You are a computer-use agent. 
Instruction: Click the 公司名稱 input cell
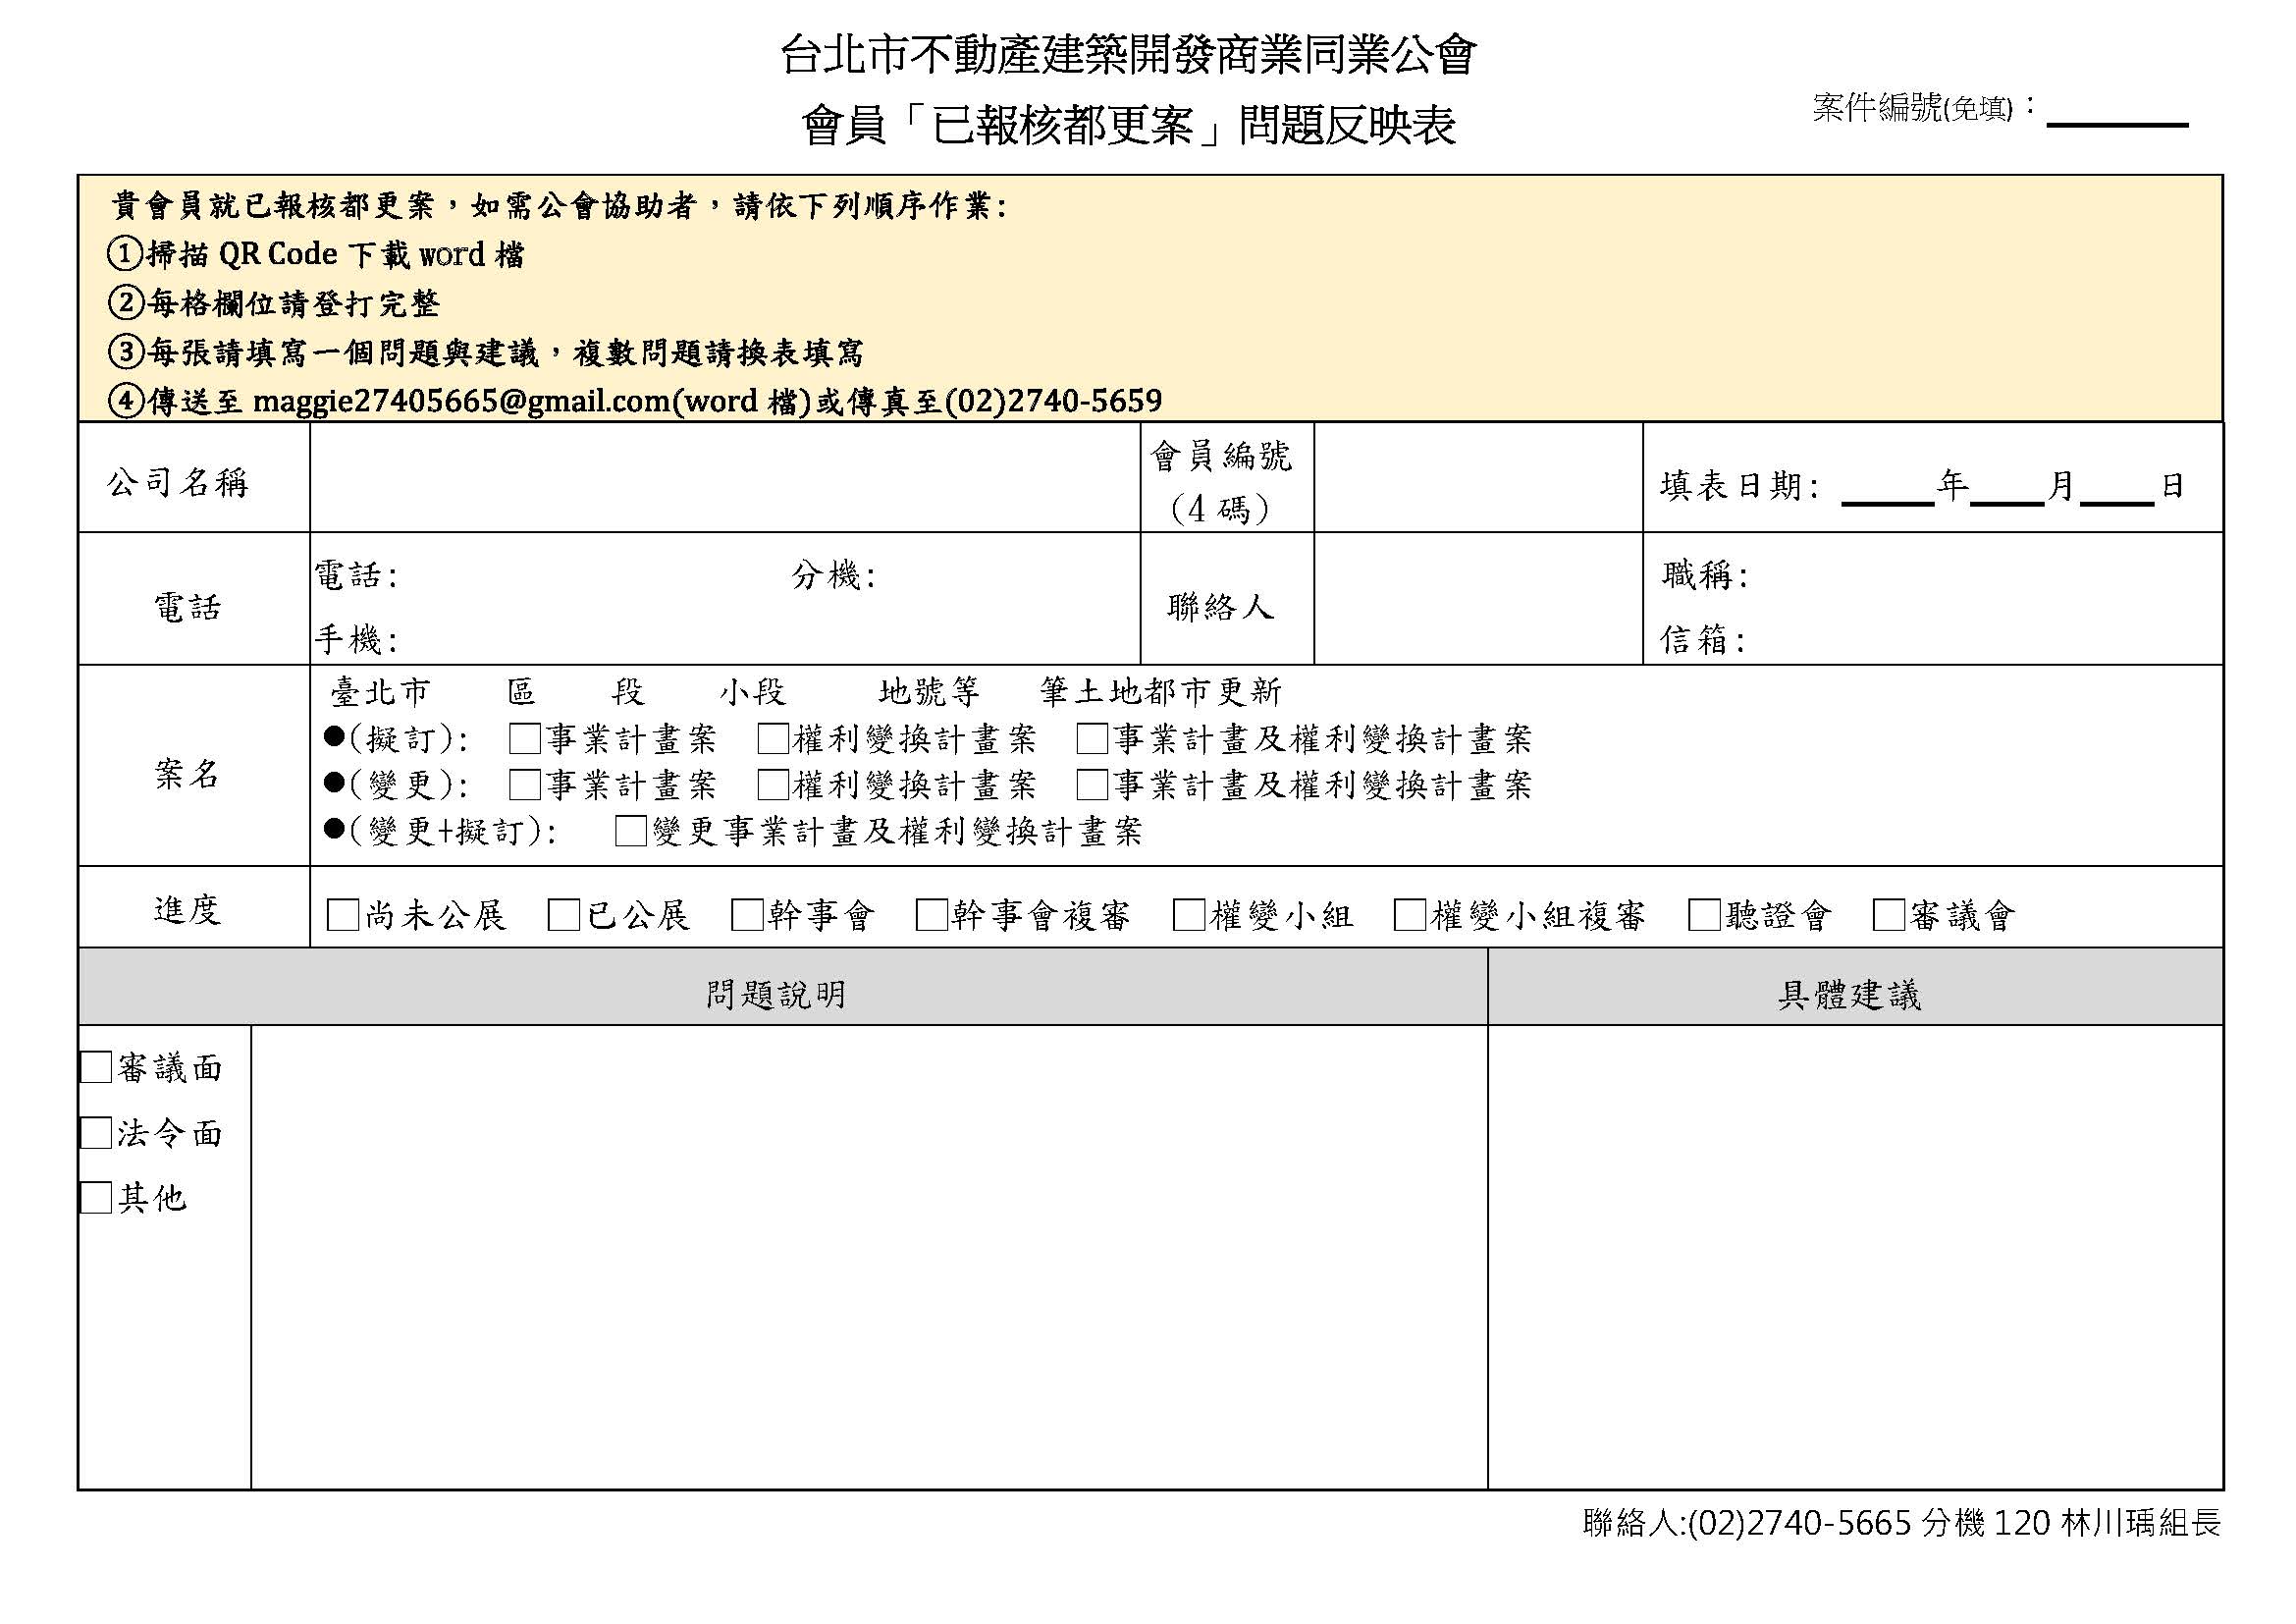(724, 478)
